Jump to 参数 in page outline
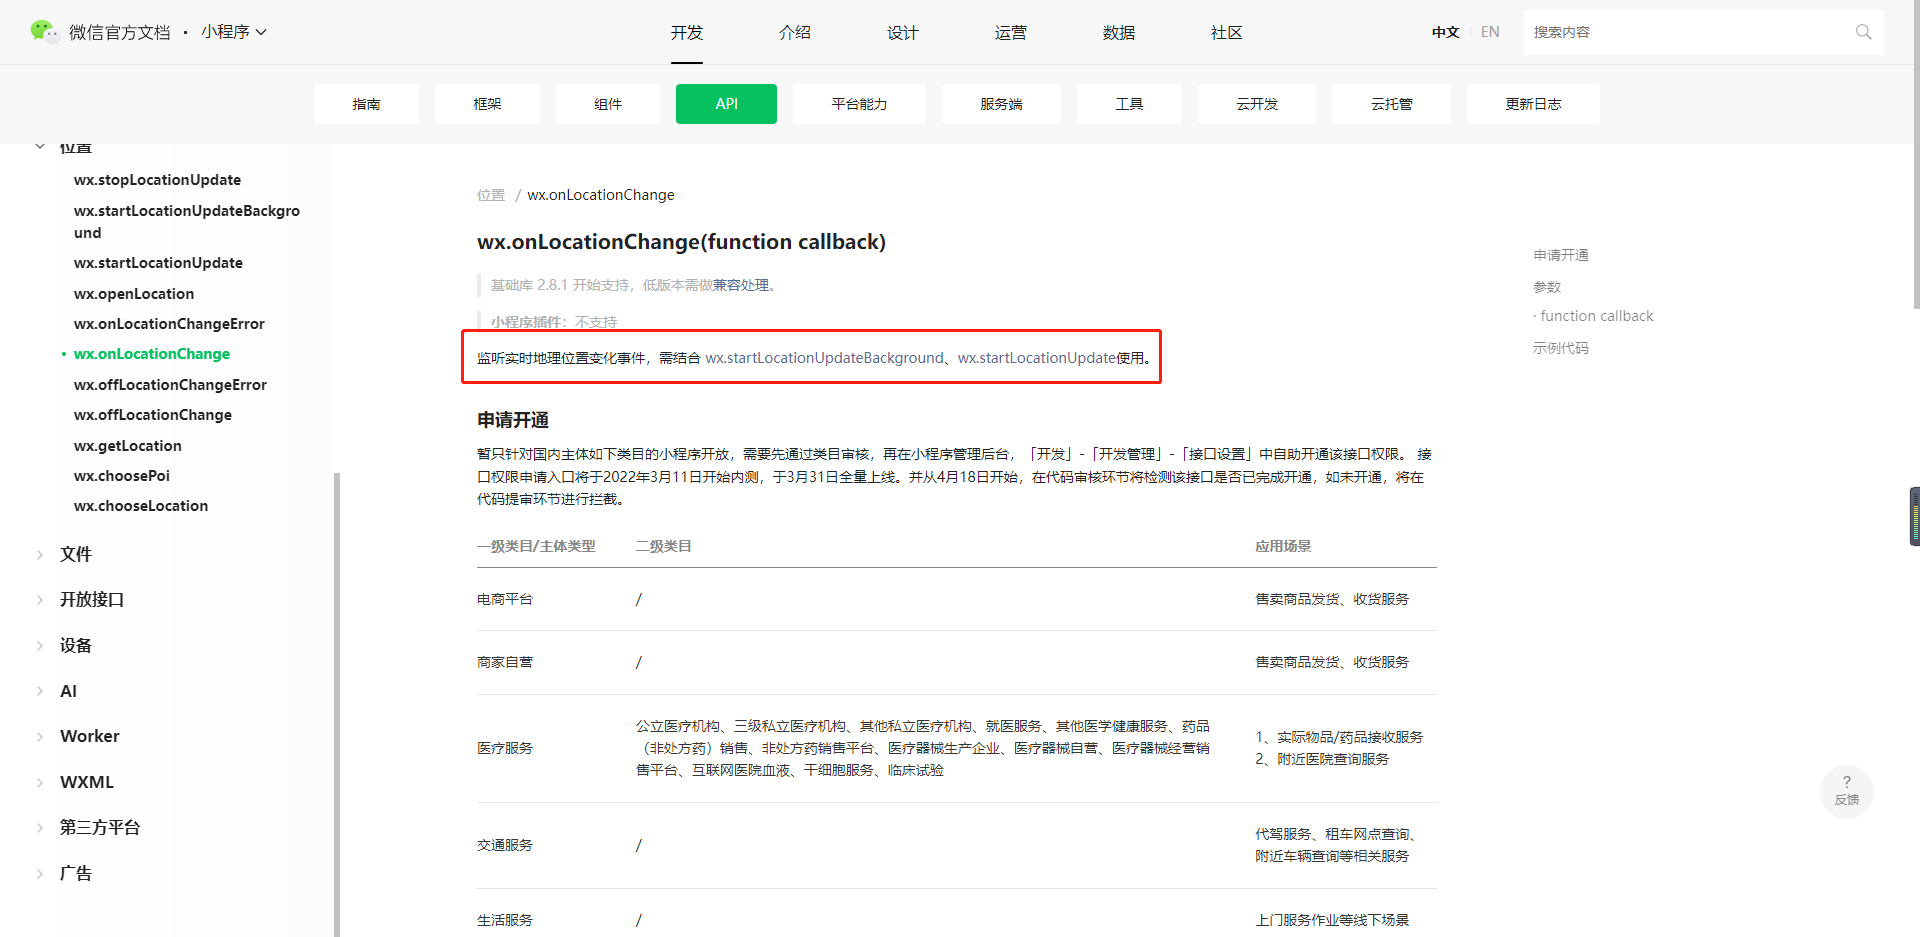 pyautogui.click(x=1547, y=287)
